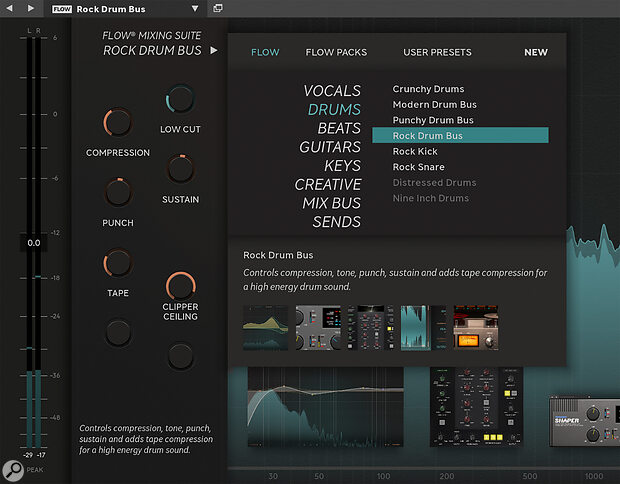Open the preset dropdown arrow in top bar

click(x=195, y=8)
